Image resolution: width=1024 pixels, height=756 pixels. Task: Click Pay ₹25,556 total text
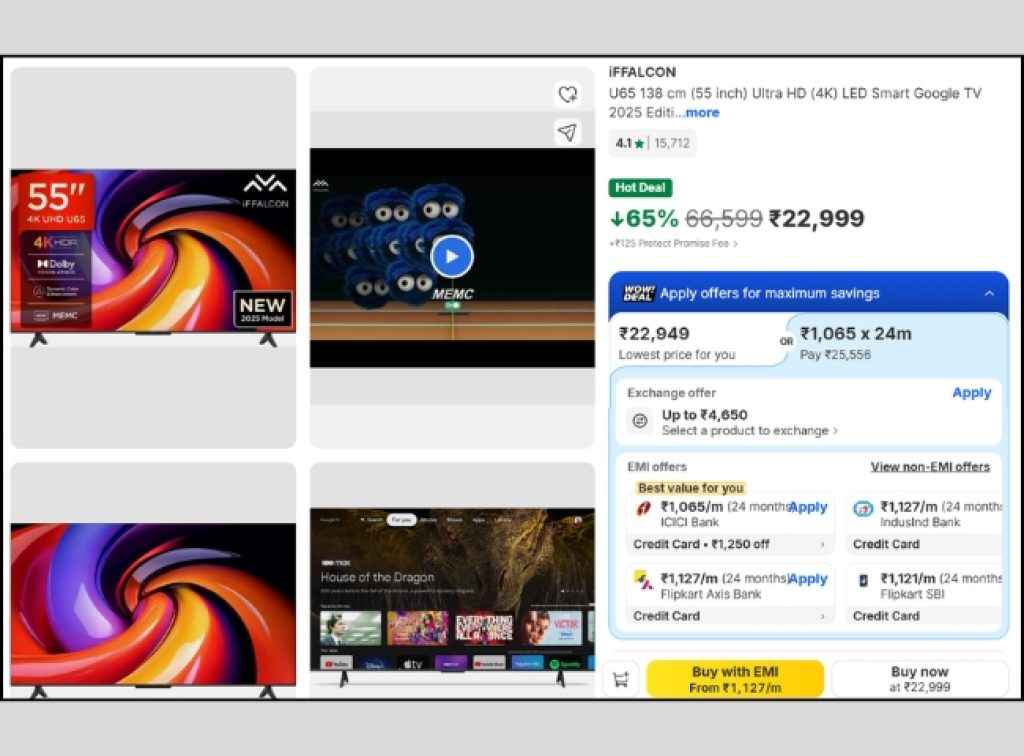835,355
